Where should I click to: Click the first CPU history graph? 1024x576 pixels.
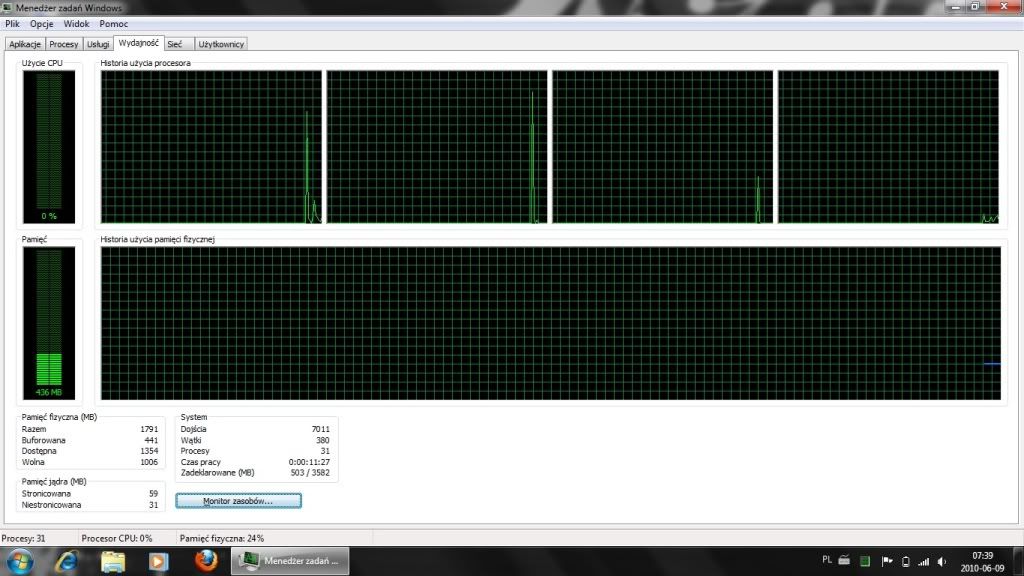(211, 147)
